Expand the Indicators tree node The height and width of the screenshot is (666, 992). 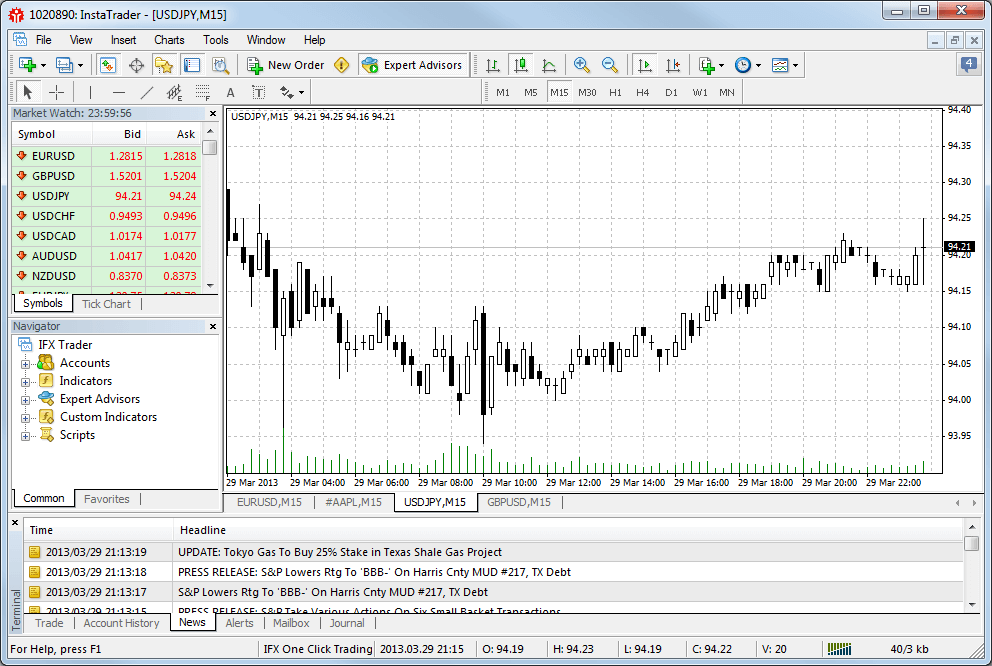click(x=26, y=381)
